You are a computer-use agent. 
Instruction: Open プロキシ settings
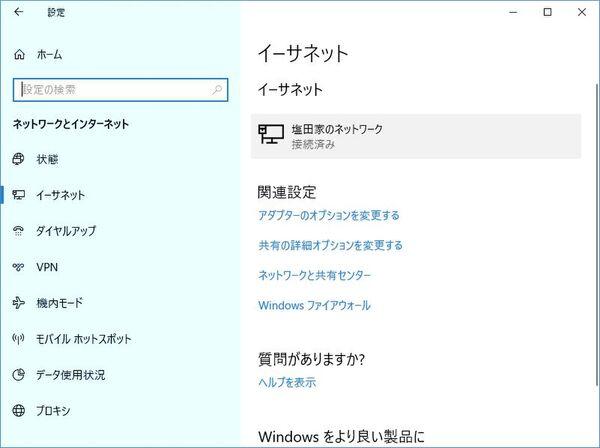(53, 411)
